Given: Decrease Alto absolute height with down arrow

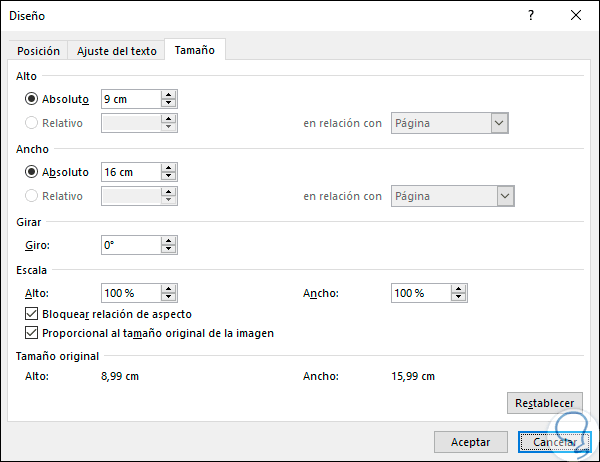Looking at the screenshot, I should (x=169, y=103).
